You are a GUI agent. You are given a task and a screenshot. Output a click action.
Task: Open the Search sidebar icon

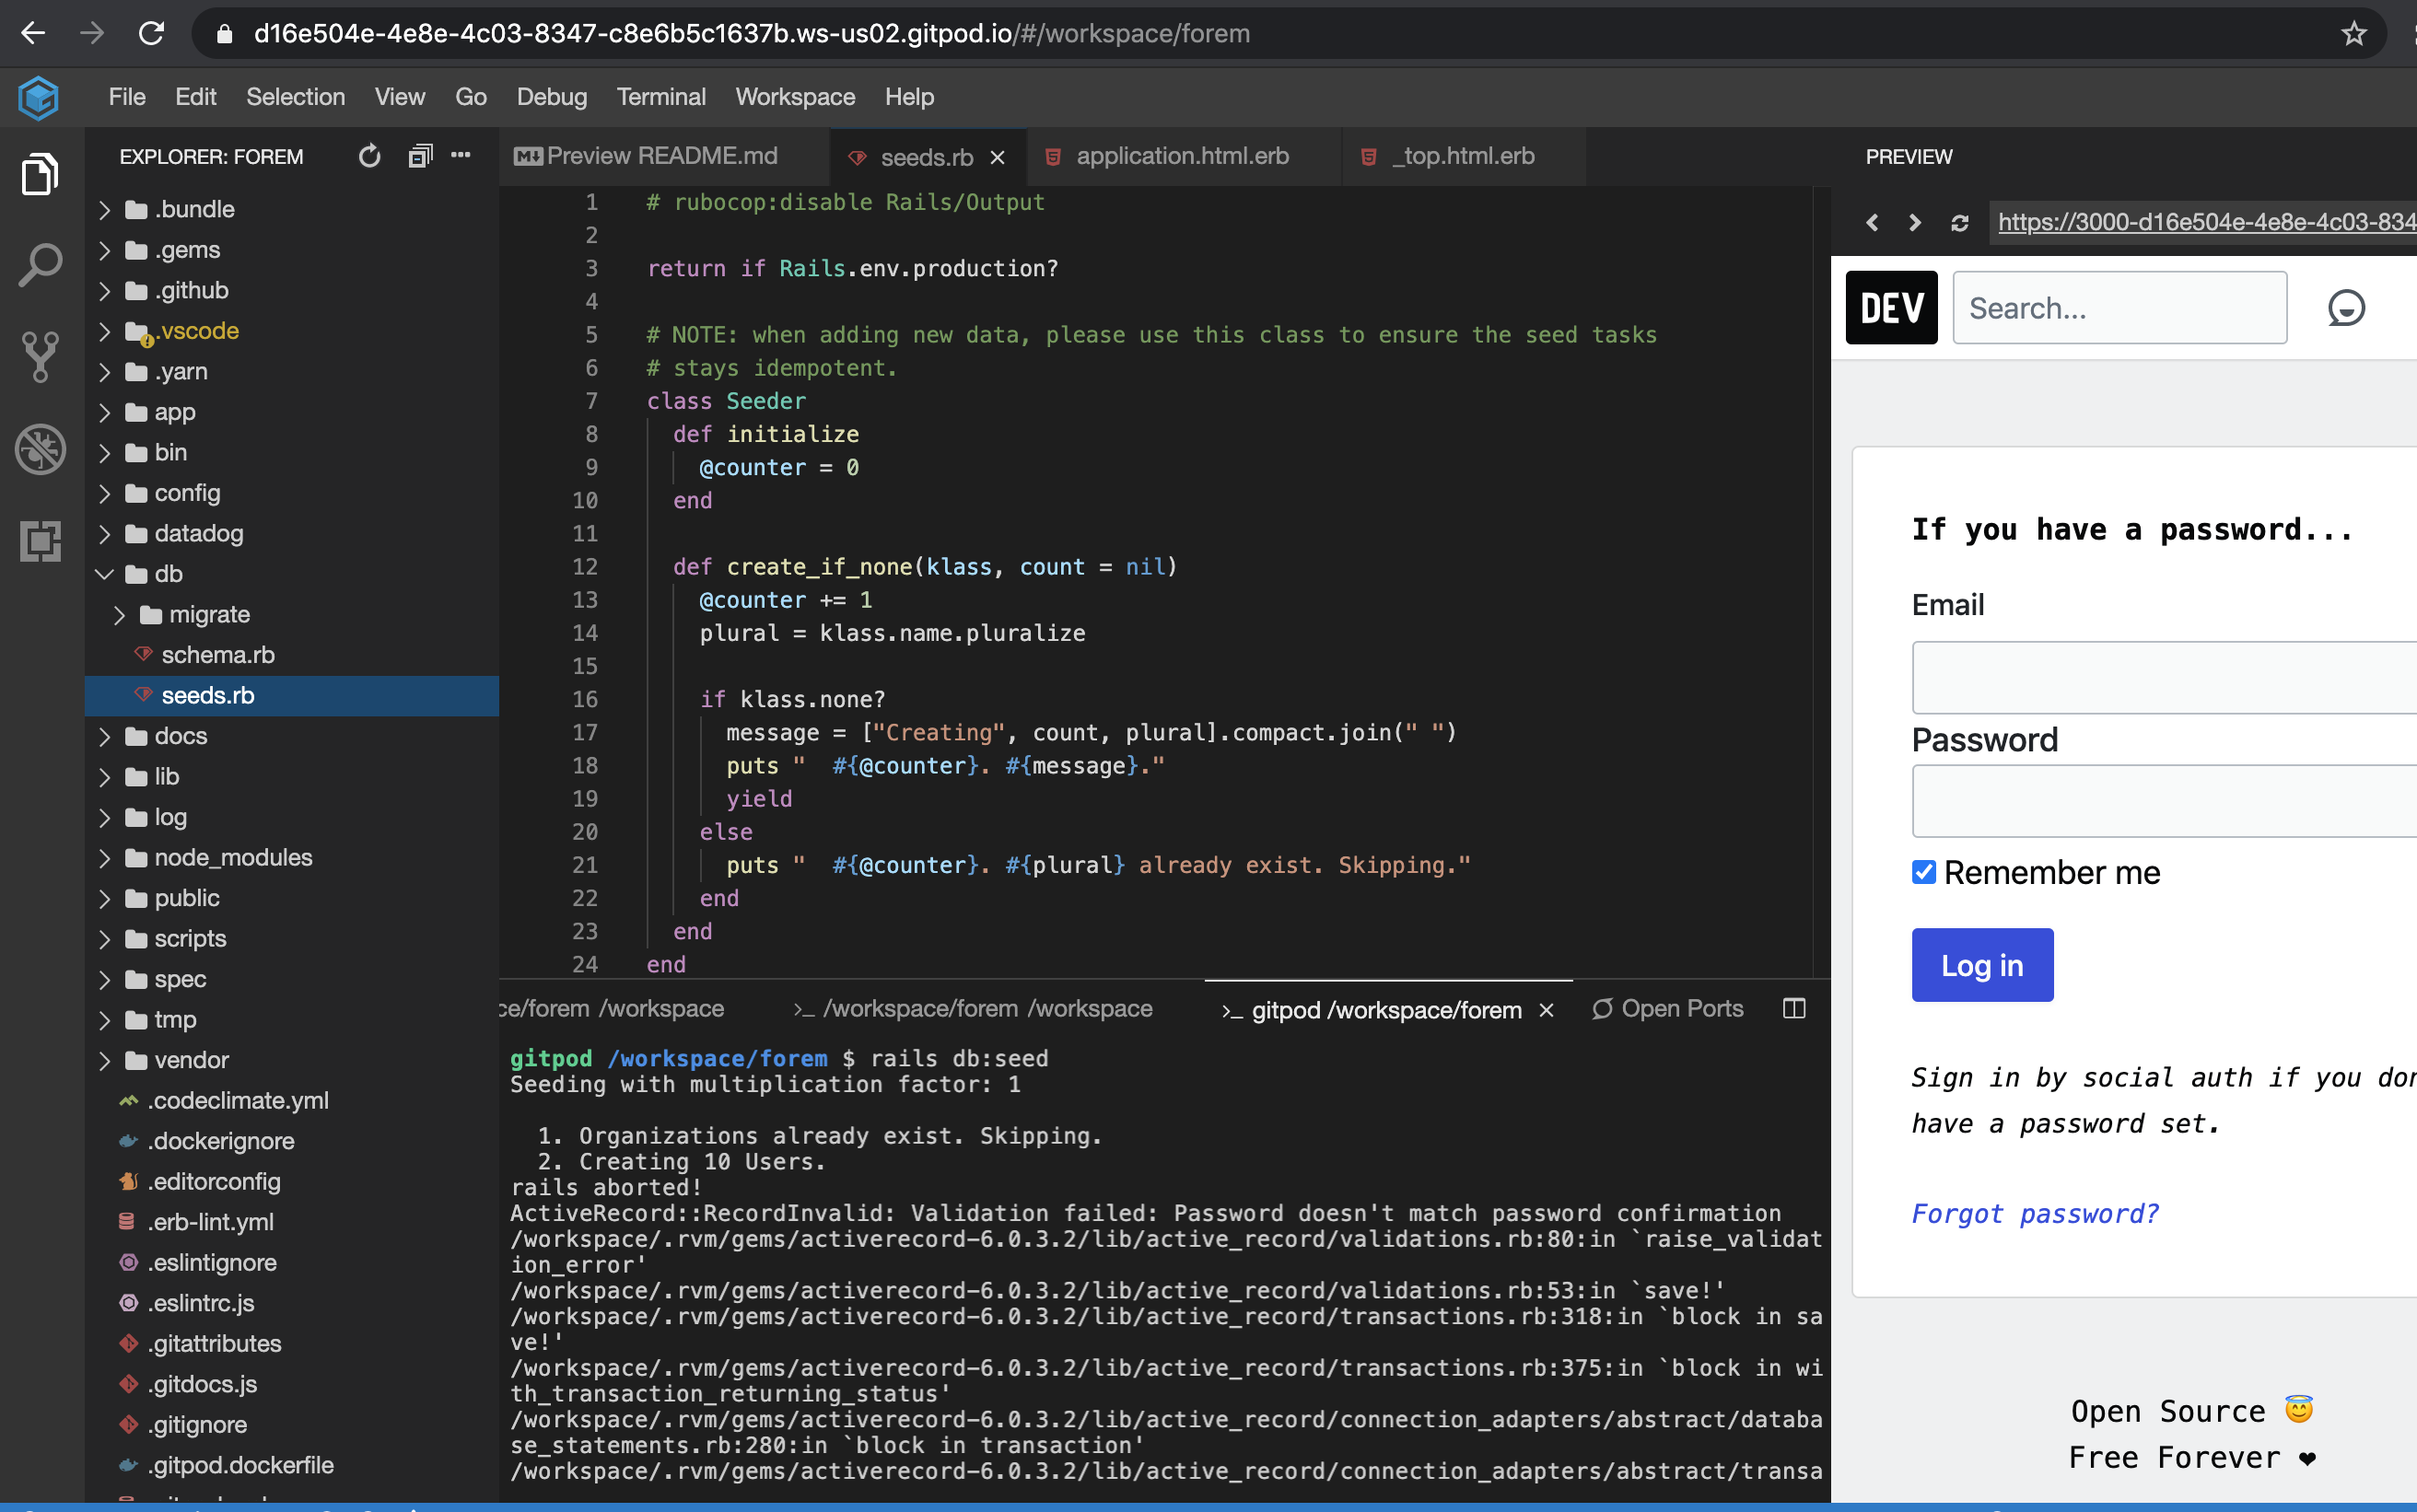coord(40,265)
